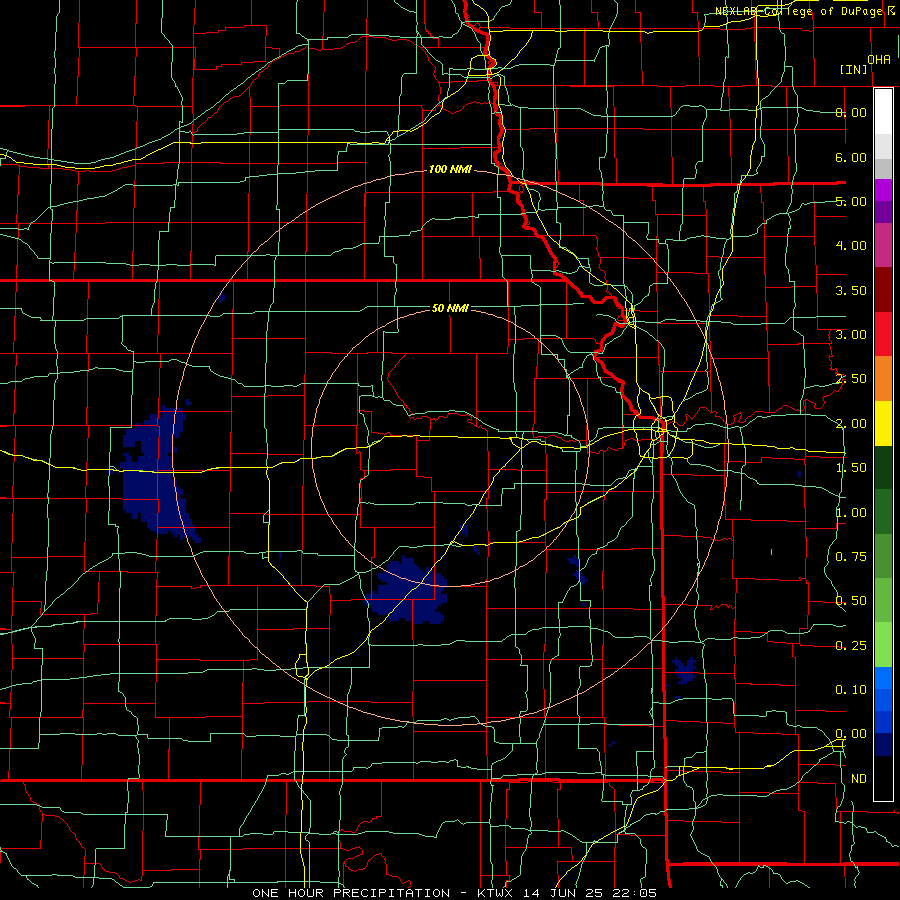Image resolution: width=900 pixels, height=900 pixels.
Task: Click the '50 NMI' range ring label
Action: pos(450,308)
